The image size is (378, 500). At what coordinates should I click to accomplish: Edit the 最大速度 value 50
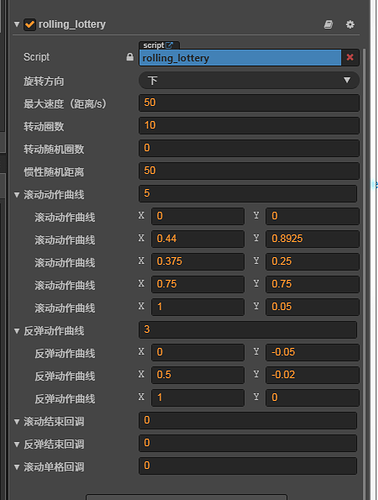pyautogui.click(x=249, y=103)
